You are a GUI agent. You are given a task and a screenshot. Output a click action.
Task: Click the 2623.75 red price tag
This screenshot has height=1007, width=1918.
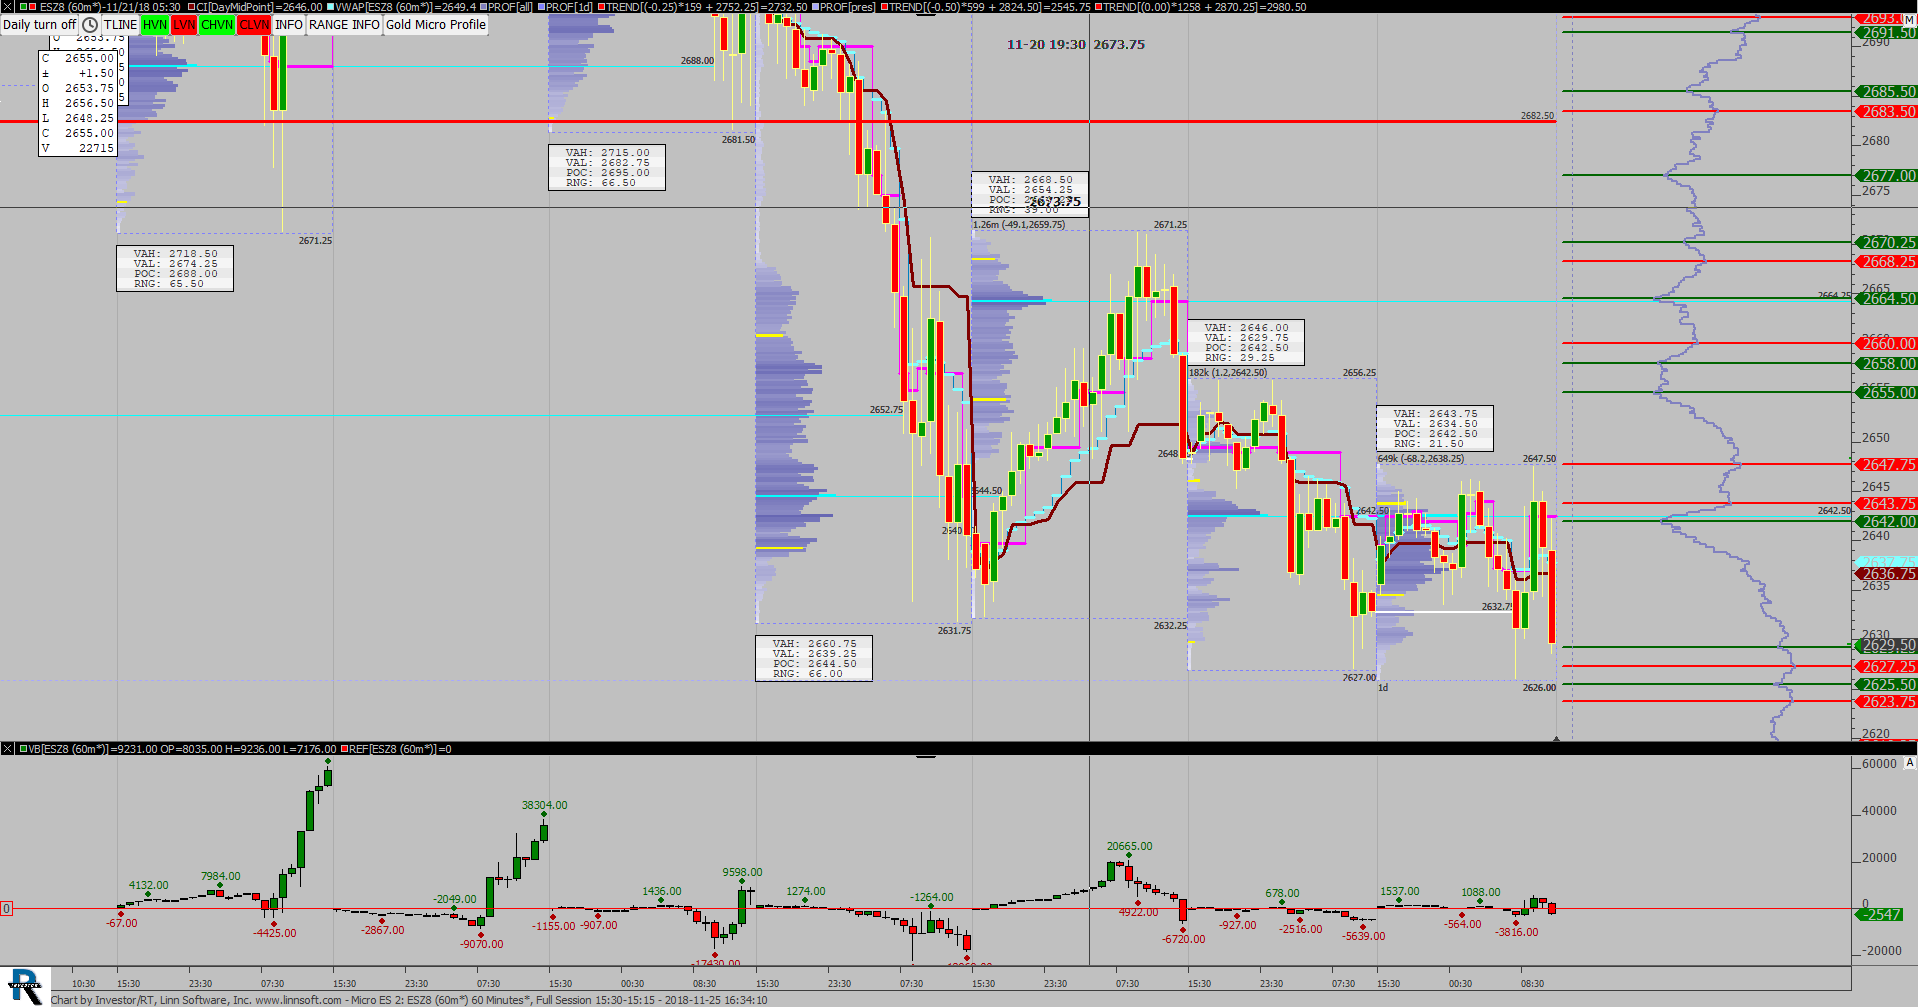[1886, 702]
